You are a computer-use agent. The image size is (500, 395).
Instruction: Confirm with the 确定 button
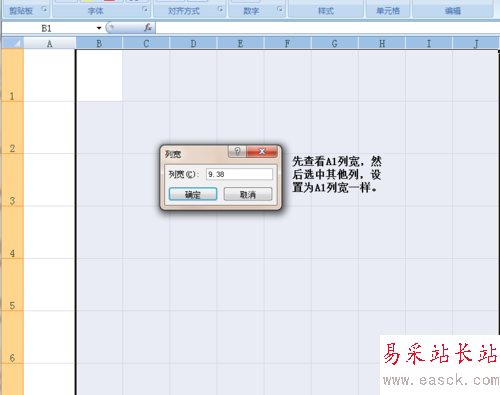(x=193, y=194)
